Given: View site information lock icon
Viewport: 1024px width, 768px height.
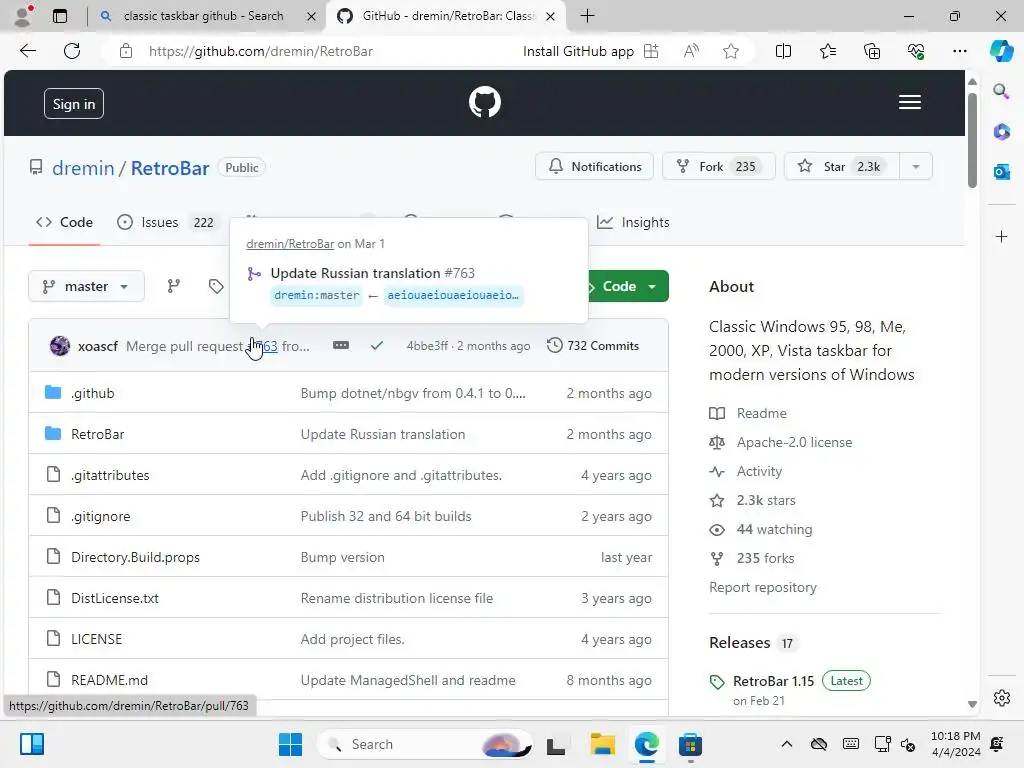Looking at the screenshot, I should click(x=126, y=51).
